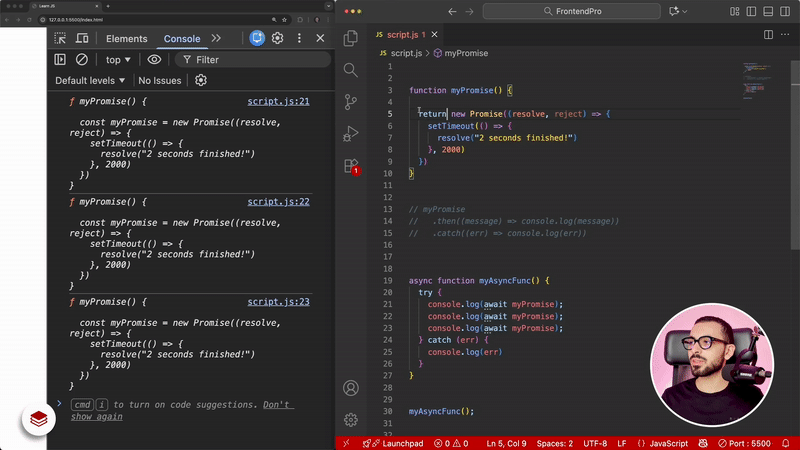The image size is (800, 450).
Task: Open the script.js:21 source link
Action: pos(278,102)
